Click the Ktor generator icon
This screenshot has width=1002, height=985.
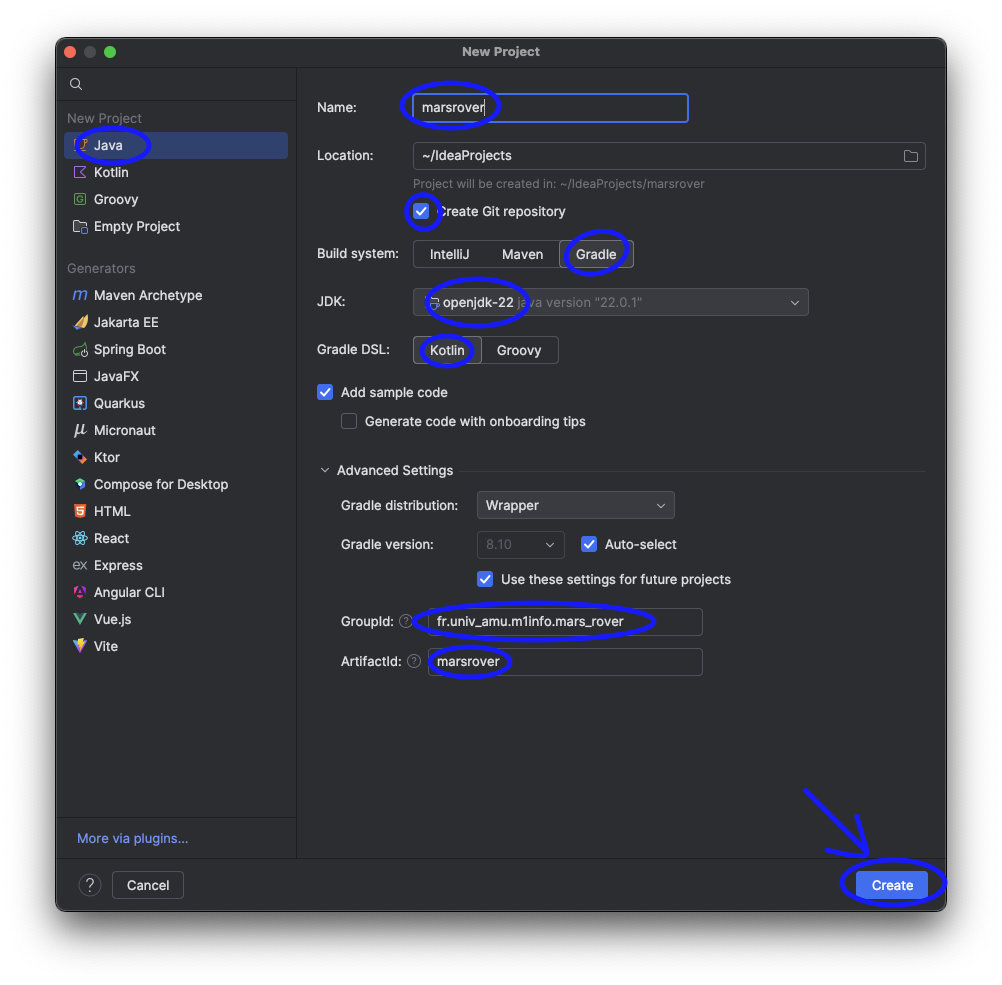(x=80, y=458)
